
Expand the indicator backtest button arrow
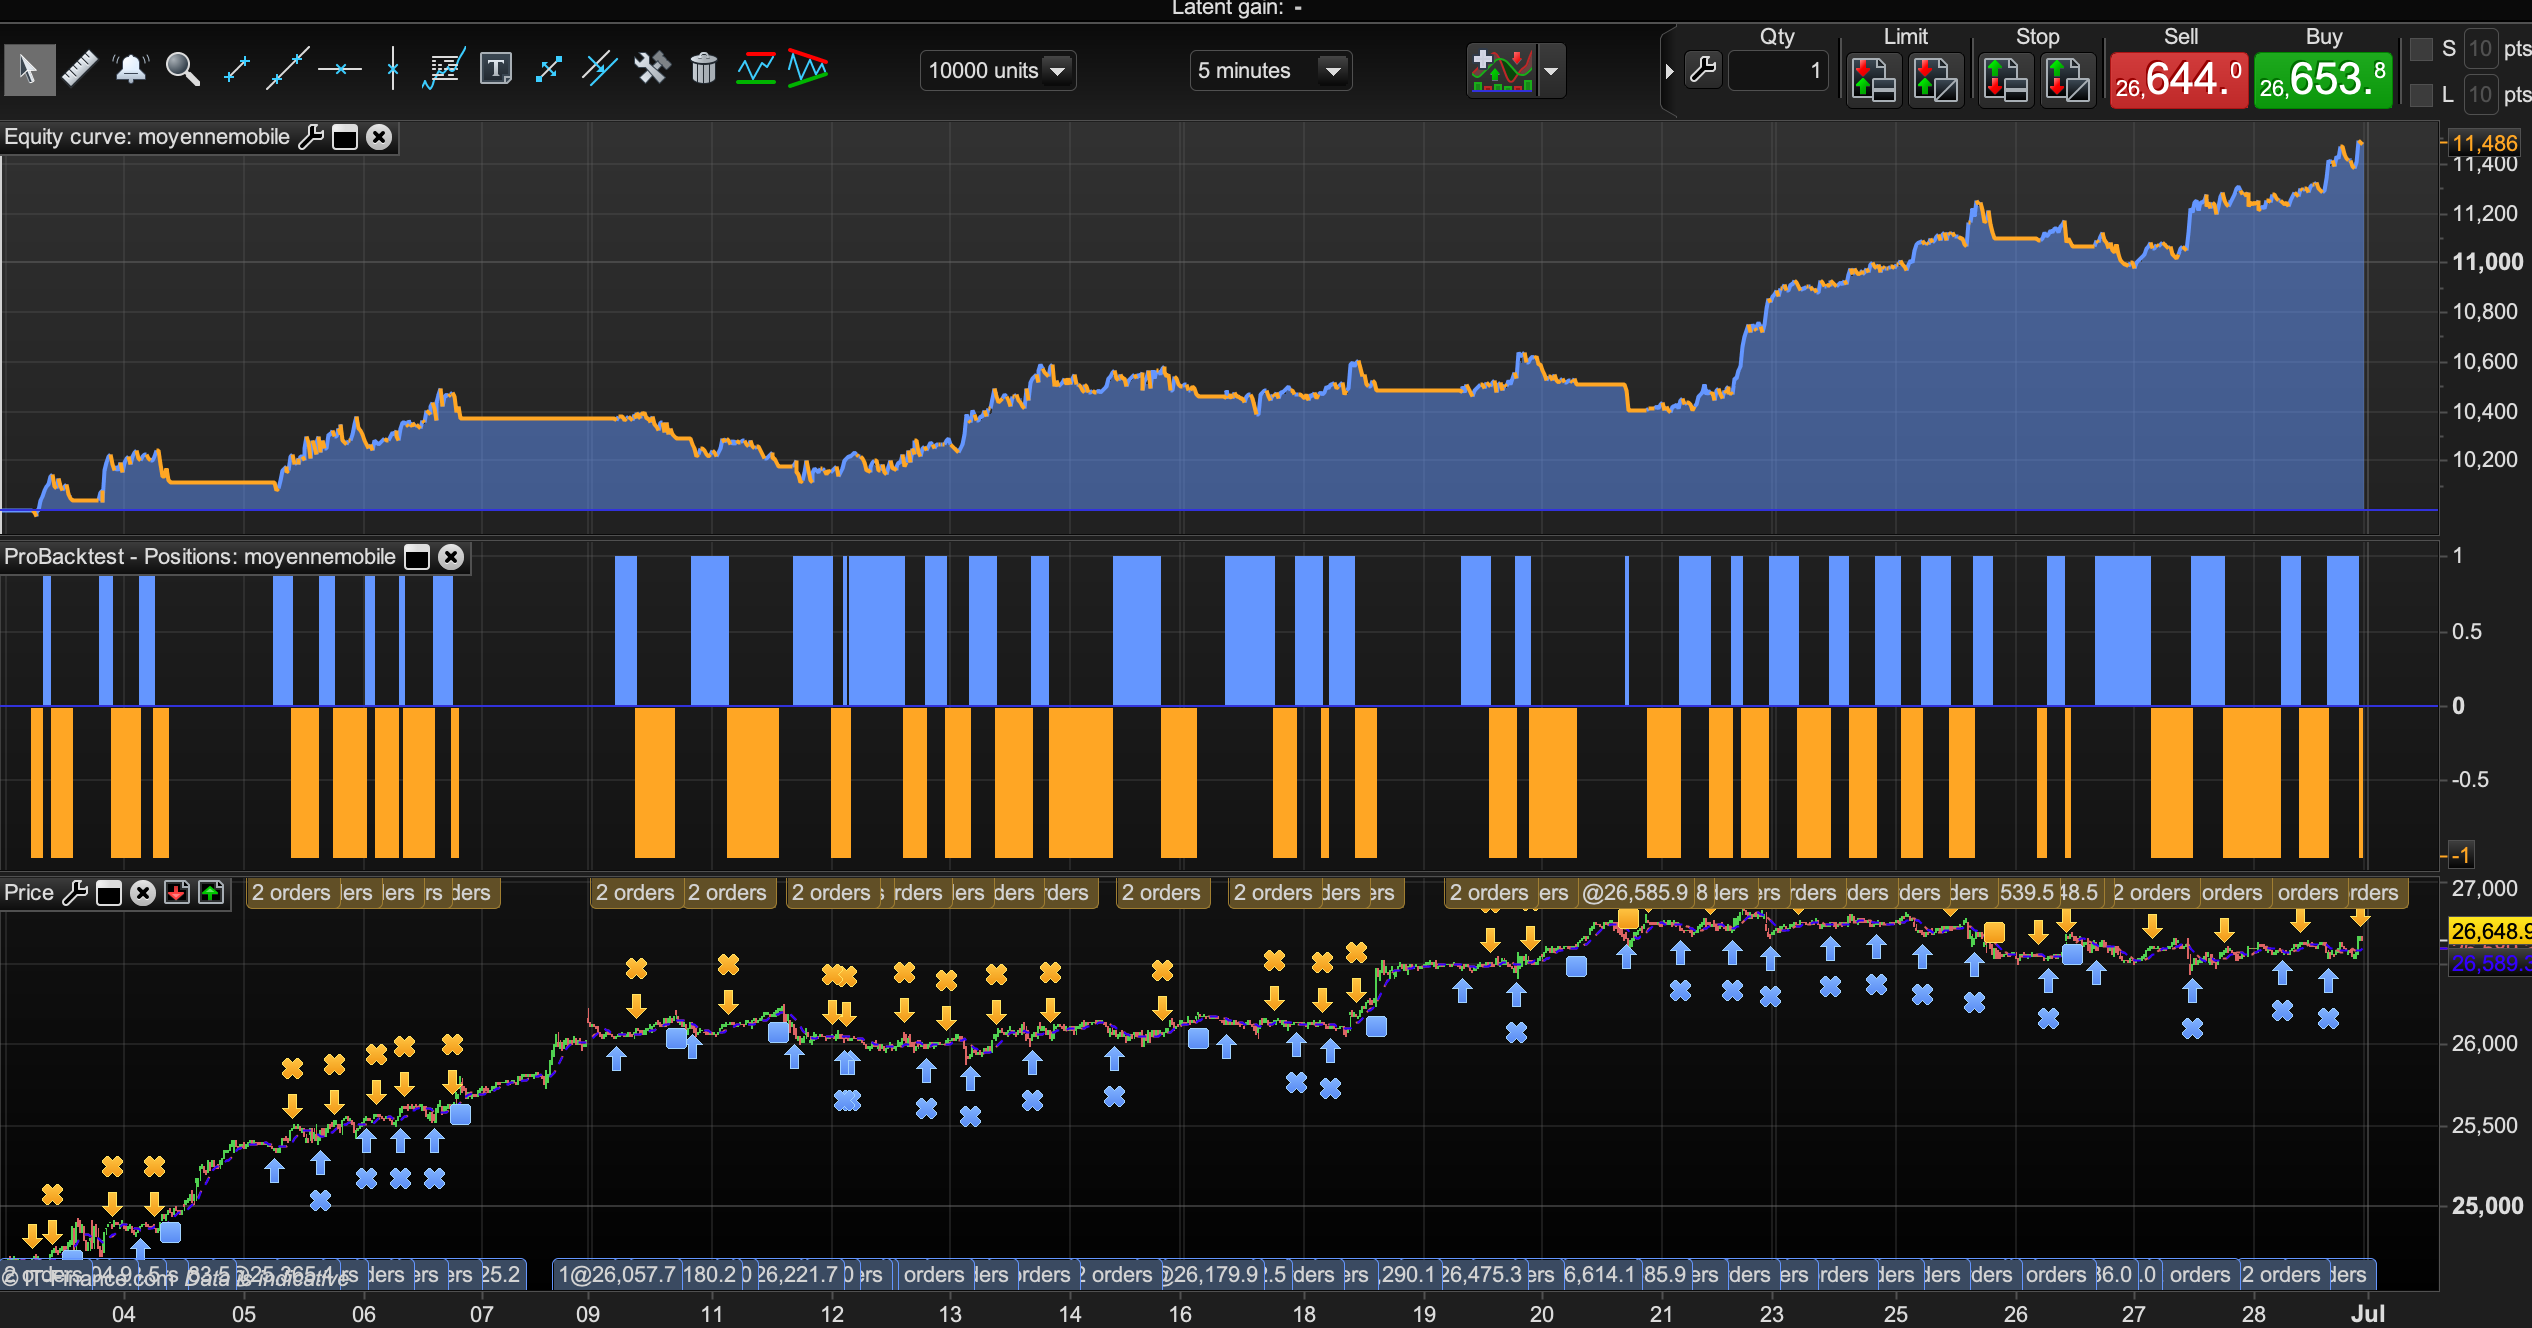(1551, 71)
